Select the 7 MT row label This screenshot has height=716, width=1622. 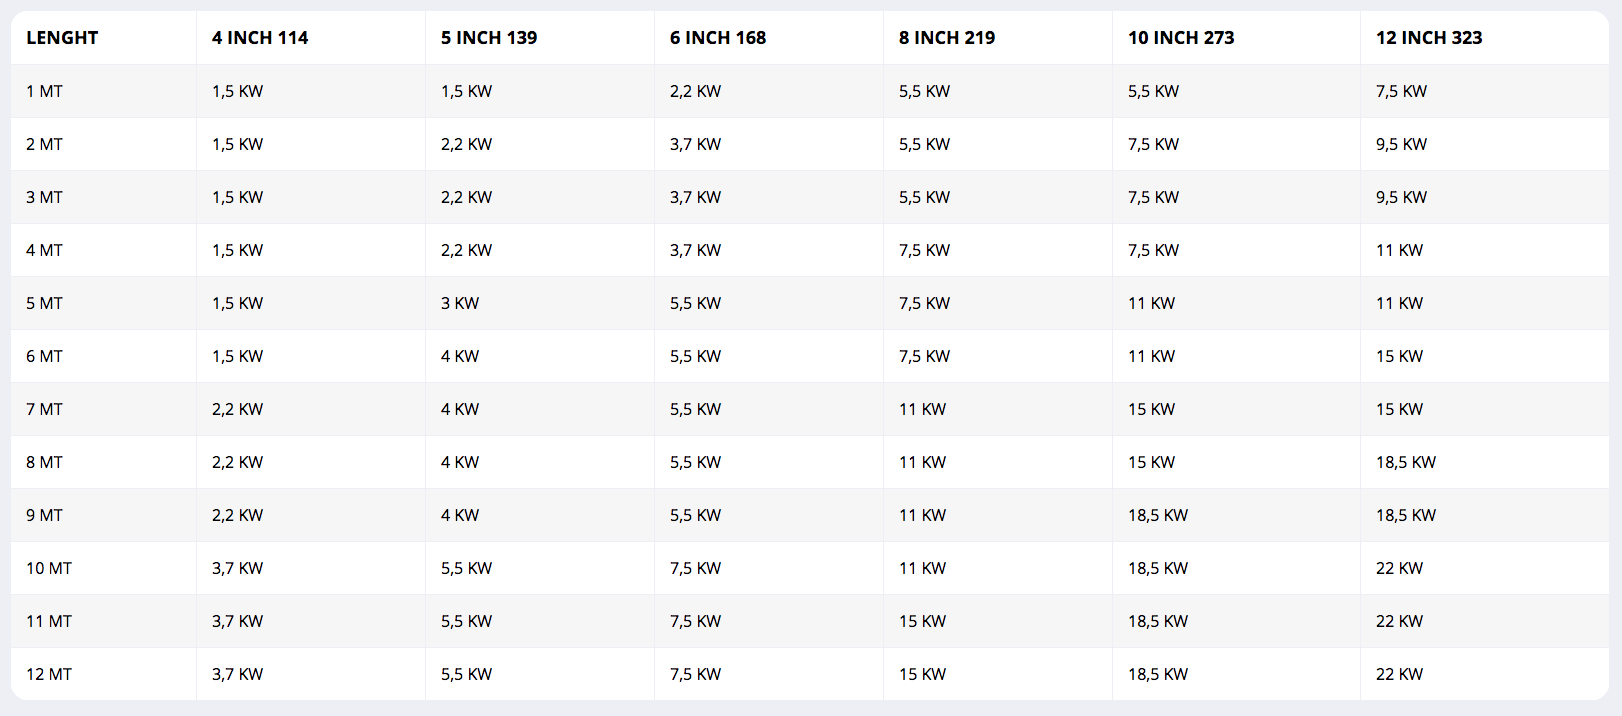[x=44, y=409]
